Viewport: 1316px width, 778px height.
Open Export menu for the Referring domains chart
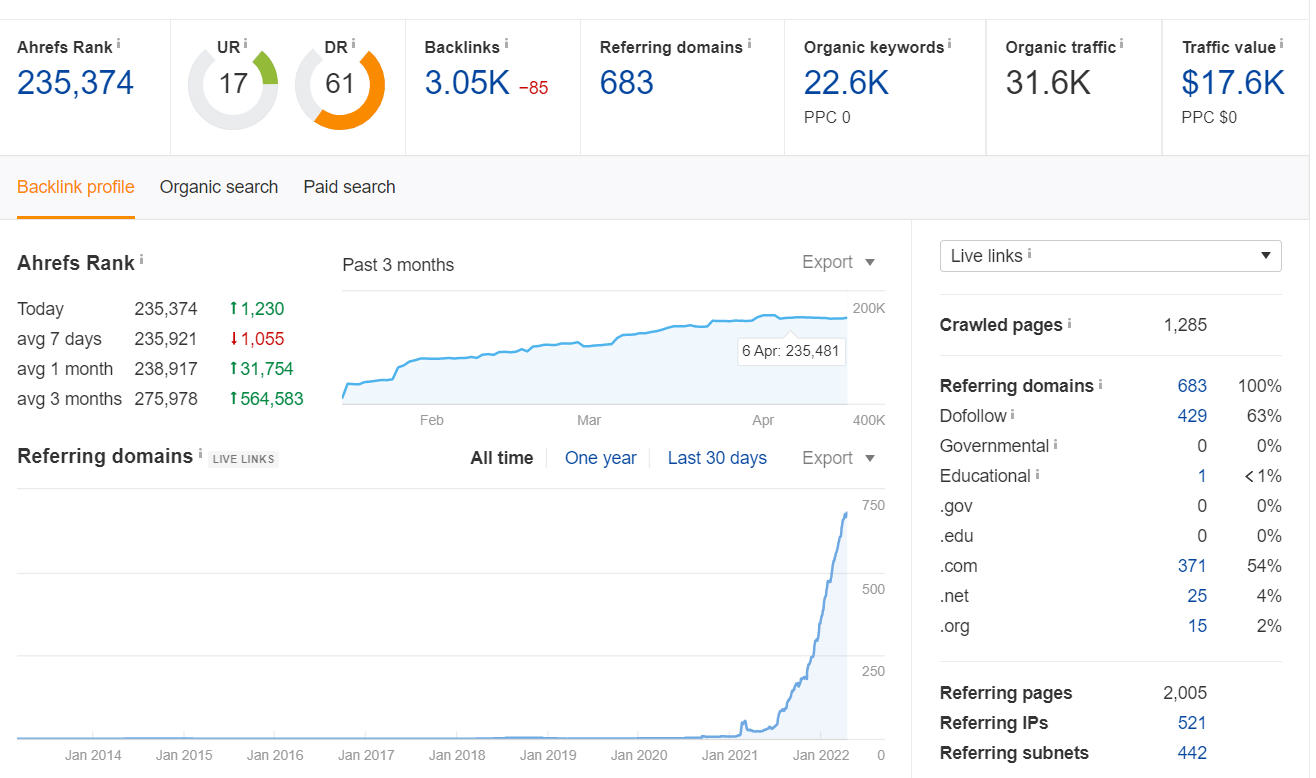[839, 458]
